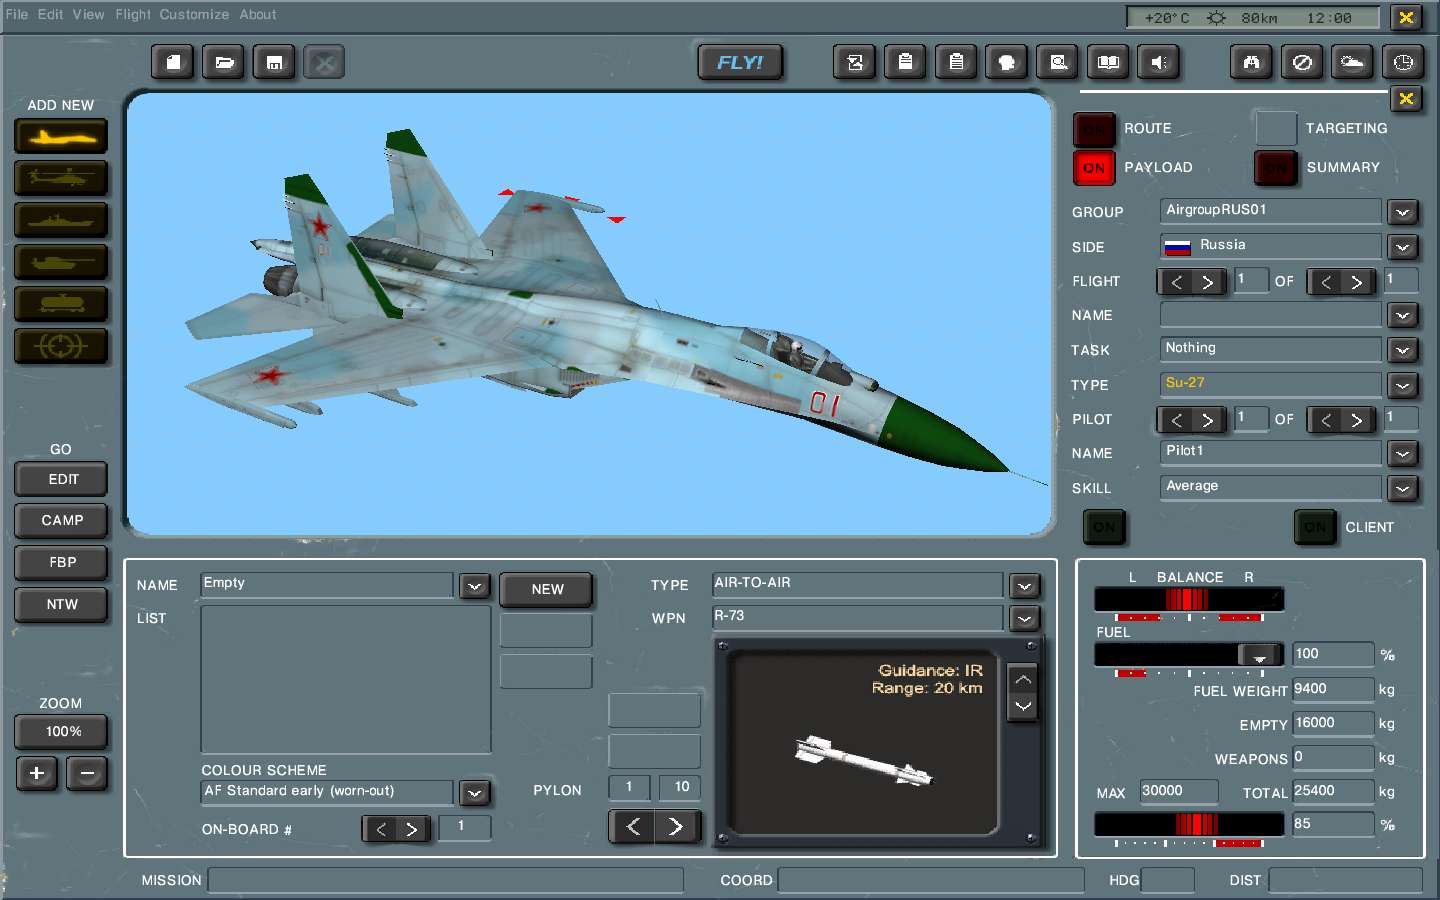Viewport: 1440px width, 900px height.
Task: Select next pylon with right arrow
Action: 677,827
